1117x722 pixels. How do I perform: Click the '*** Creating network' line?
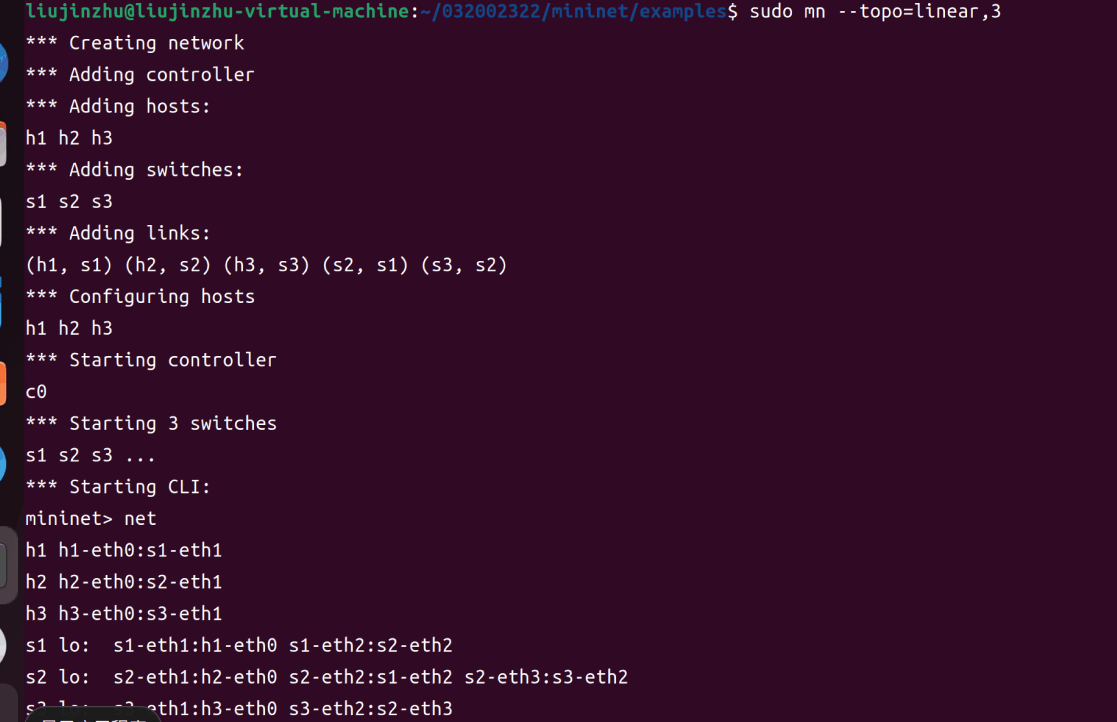135,43
